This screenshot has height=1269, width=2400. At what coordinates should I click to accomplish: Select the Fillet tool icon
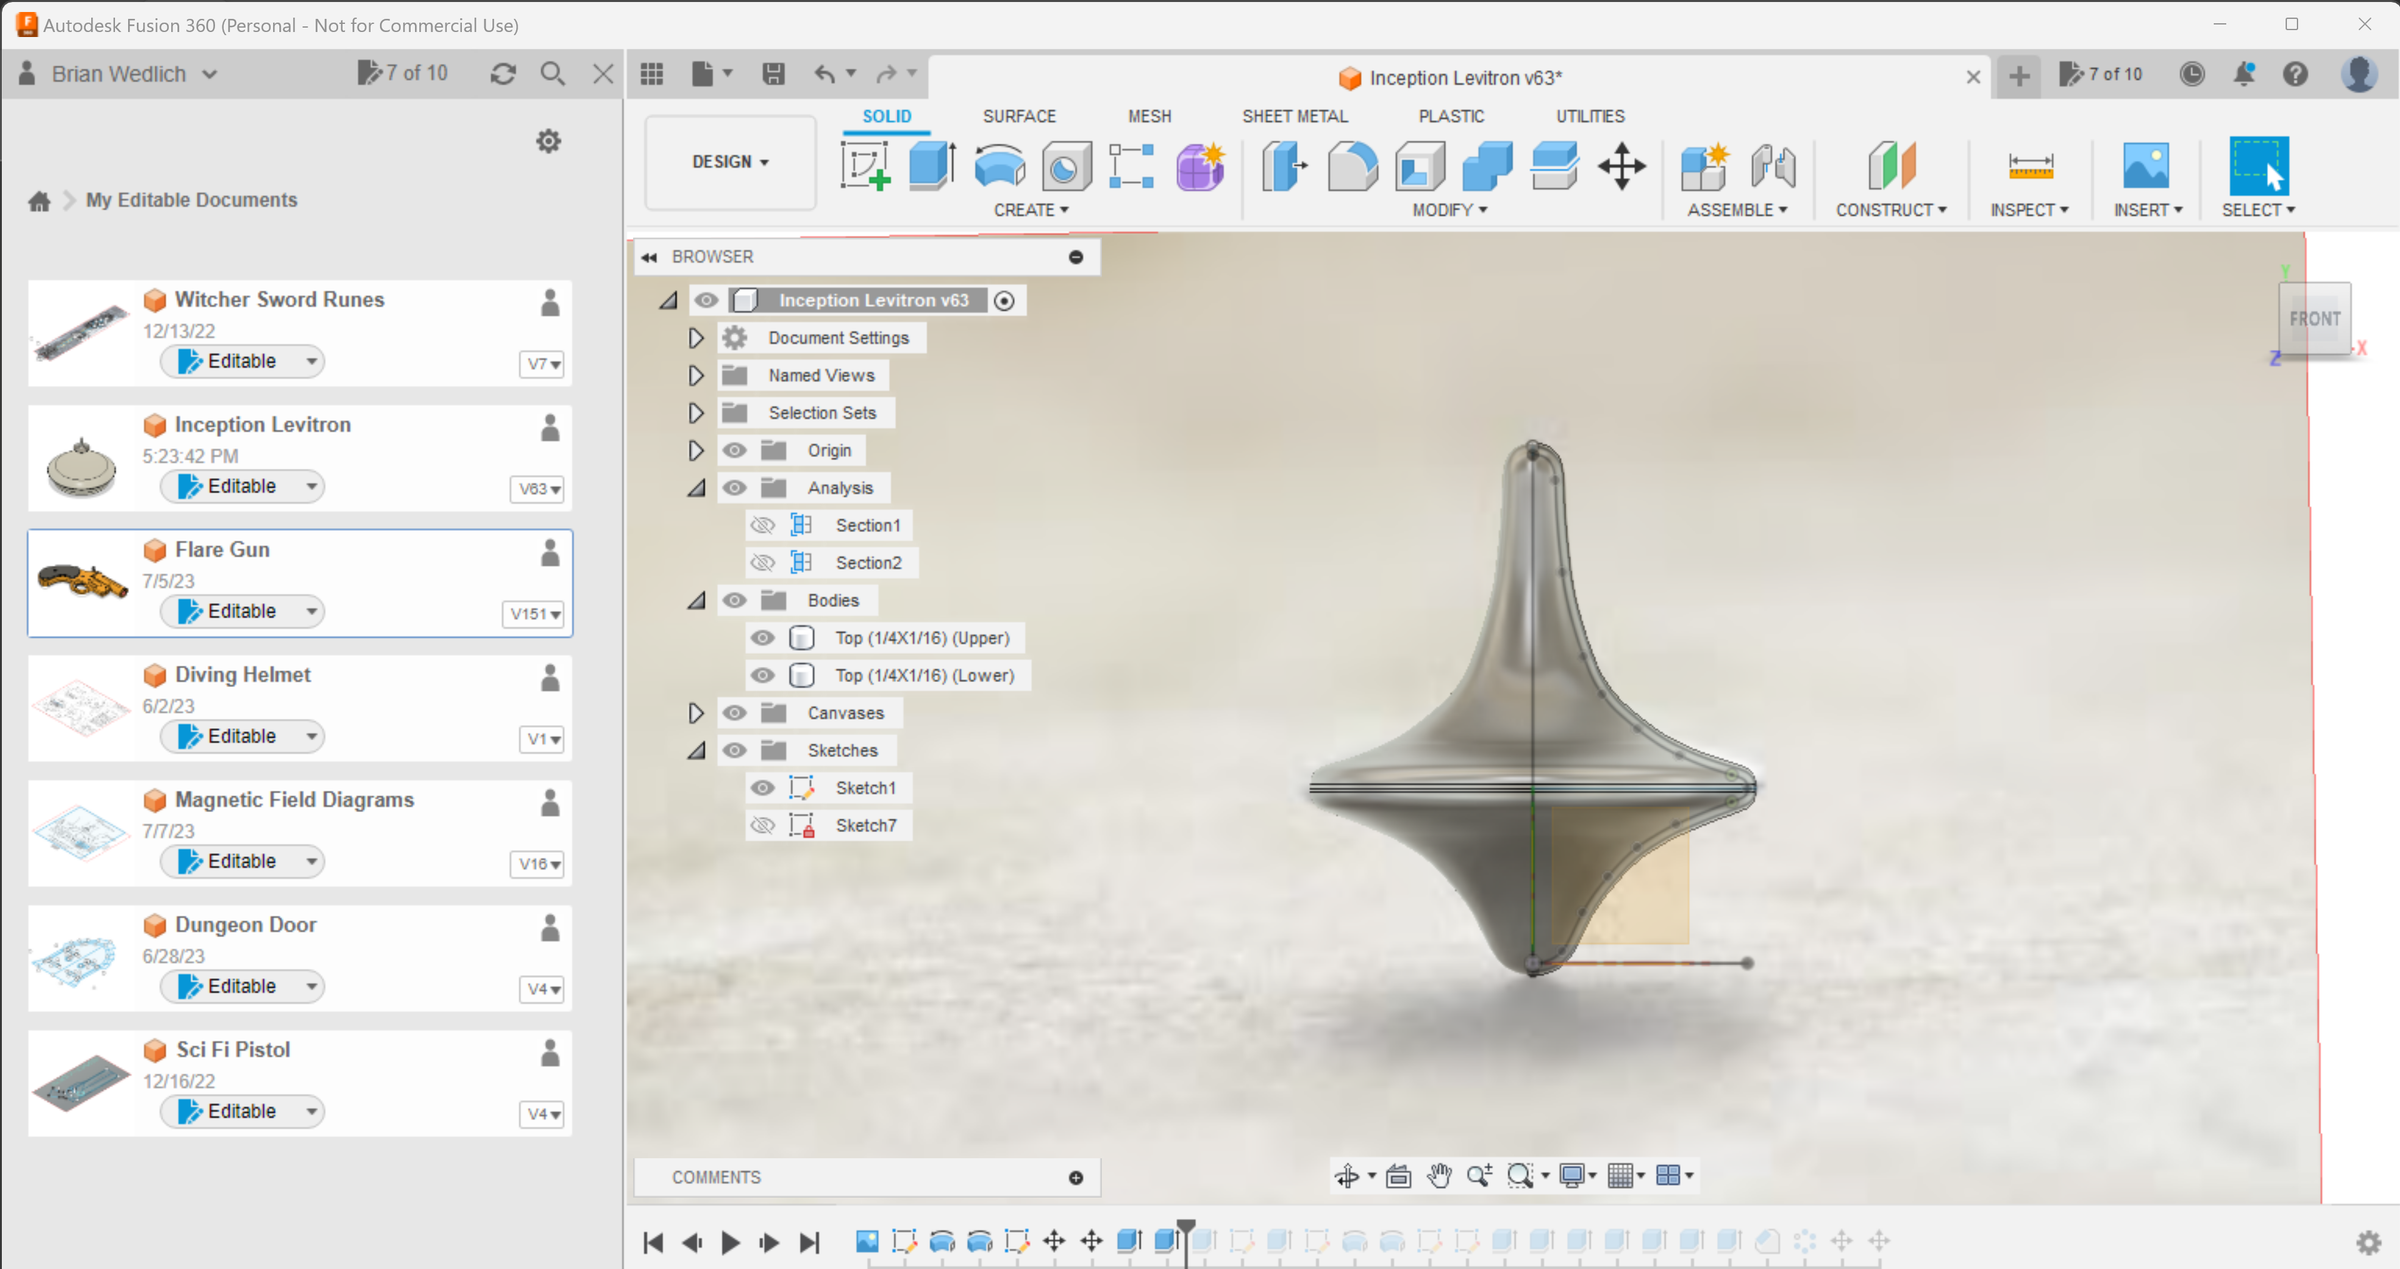[x=1352, y=166]
